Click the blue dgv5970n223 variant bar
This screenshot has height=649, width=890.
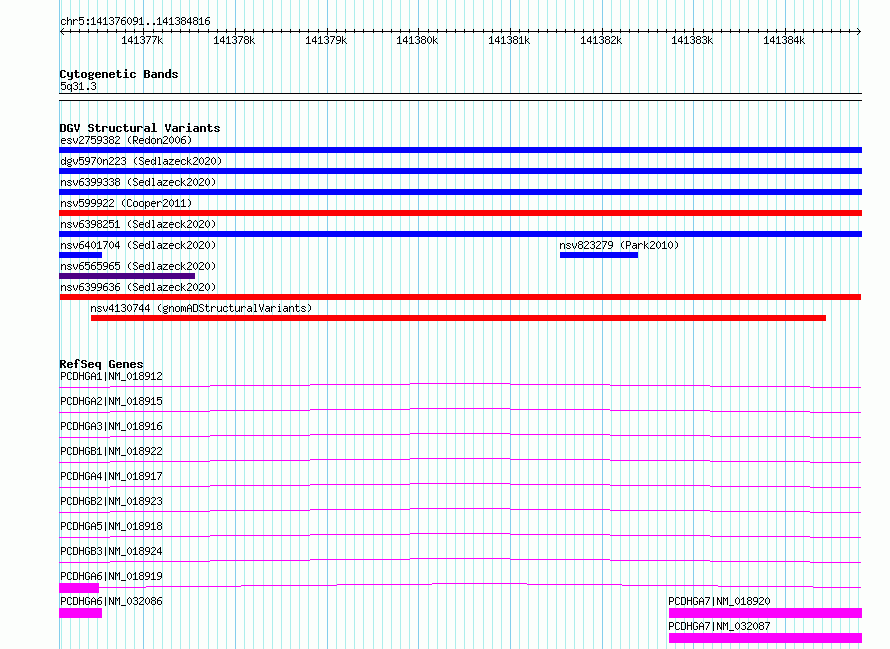coord(460,171)
